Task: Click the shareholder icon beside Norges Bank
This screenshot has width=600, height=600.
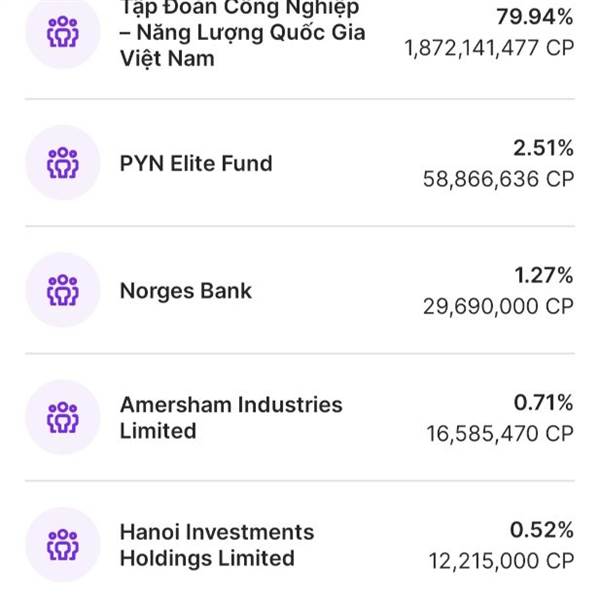Action: tap(63, 290)
